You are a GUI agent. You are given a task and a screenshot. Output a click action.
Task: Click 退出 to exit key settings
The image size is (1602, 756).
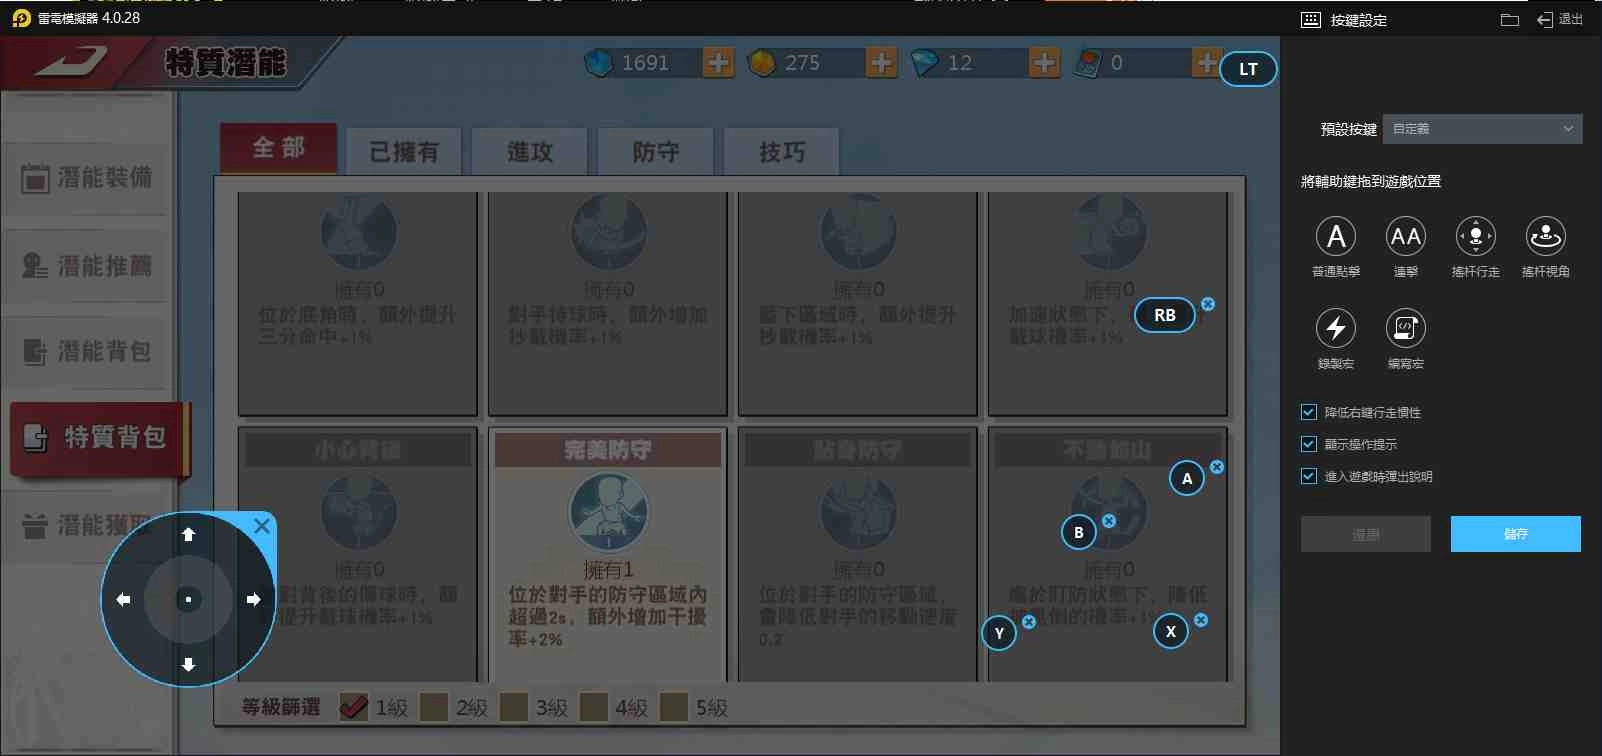(x=1560, y=20)
